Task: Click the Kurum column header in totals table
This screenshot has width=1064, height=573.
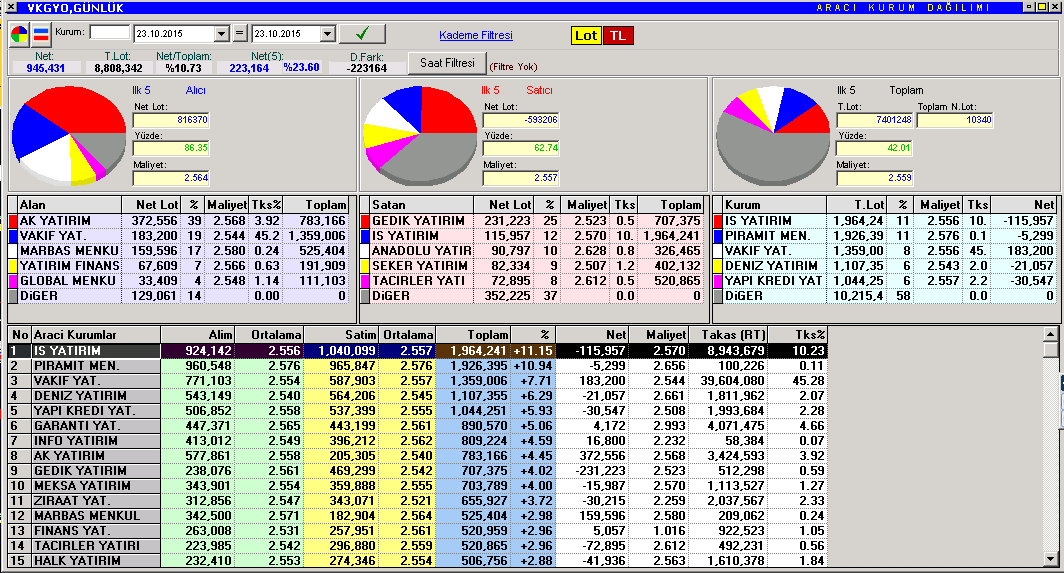Action: [x=774, y=205]
